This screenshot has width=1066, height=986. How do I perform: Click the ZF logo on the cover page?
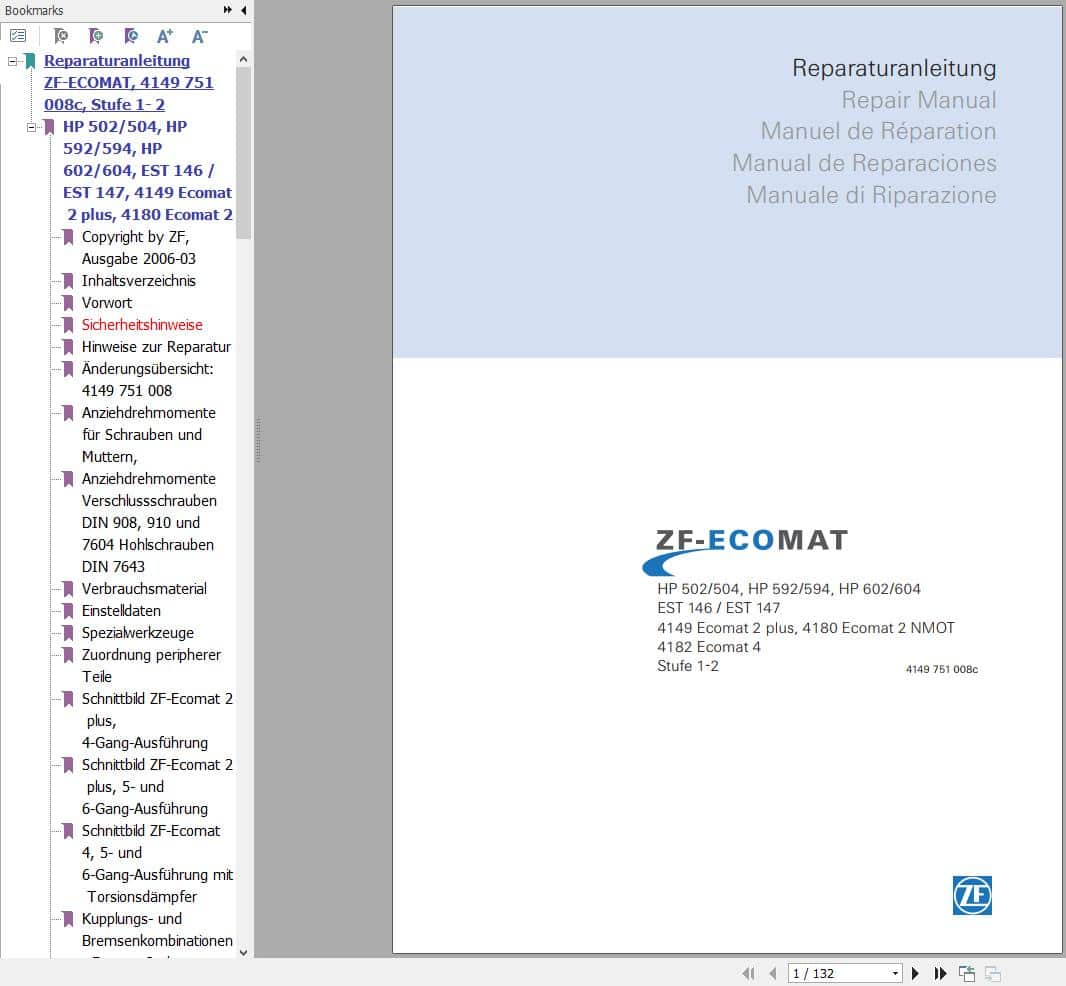pyautogui.click(x=972, y=895)
